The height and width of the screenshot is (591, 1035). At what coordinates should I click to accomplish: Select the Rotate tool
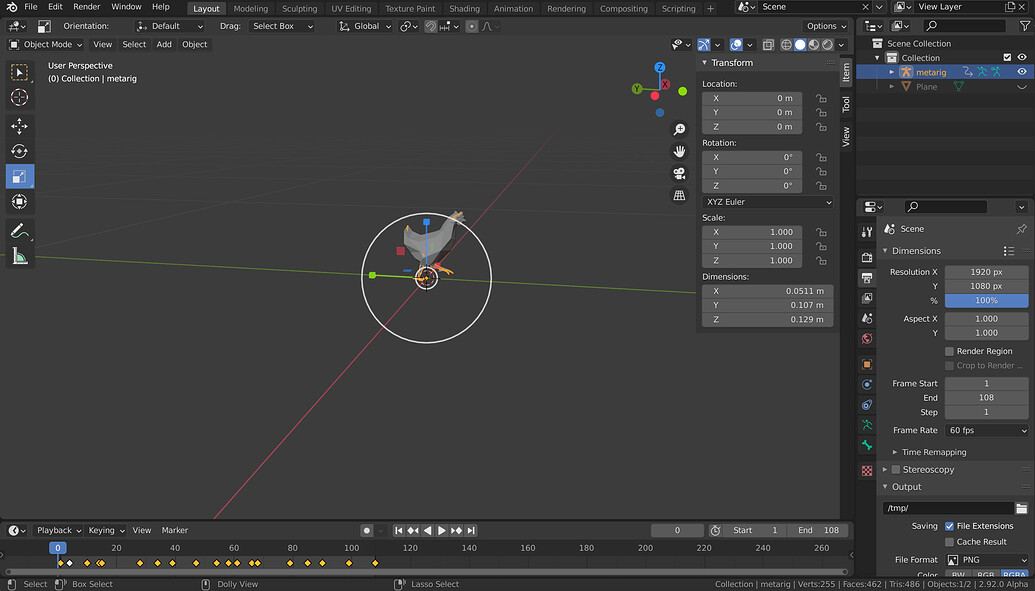[20, 151]
